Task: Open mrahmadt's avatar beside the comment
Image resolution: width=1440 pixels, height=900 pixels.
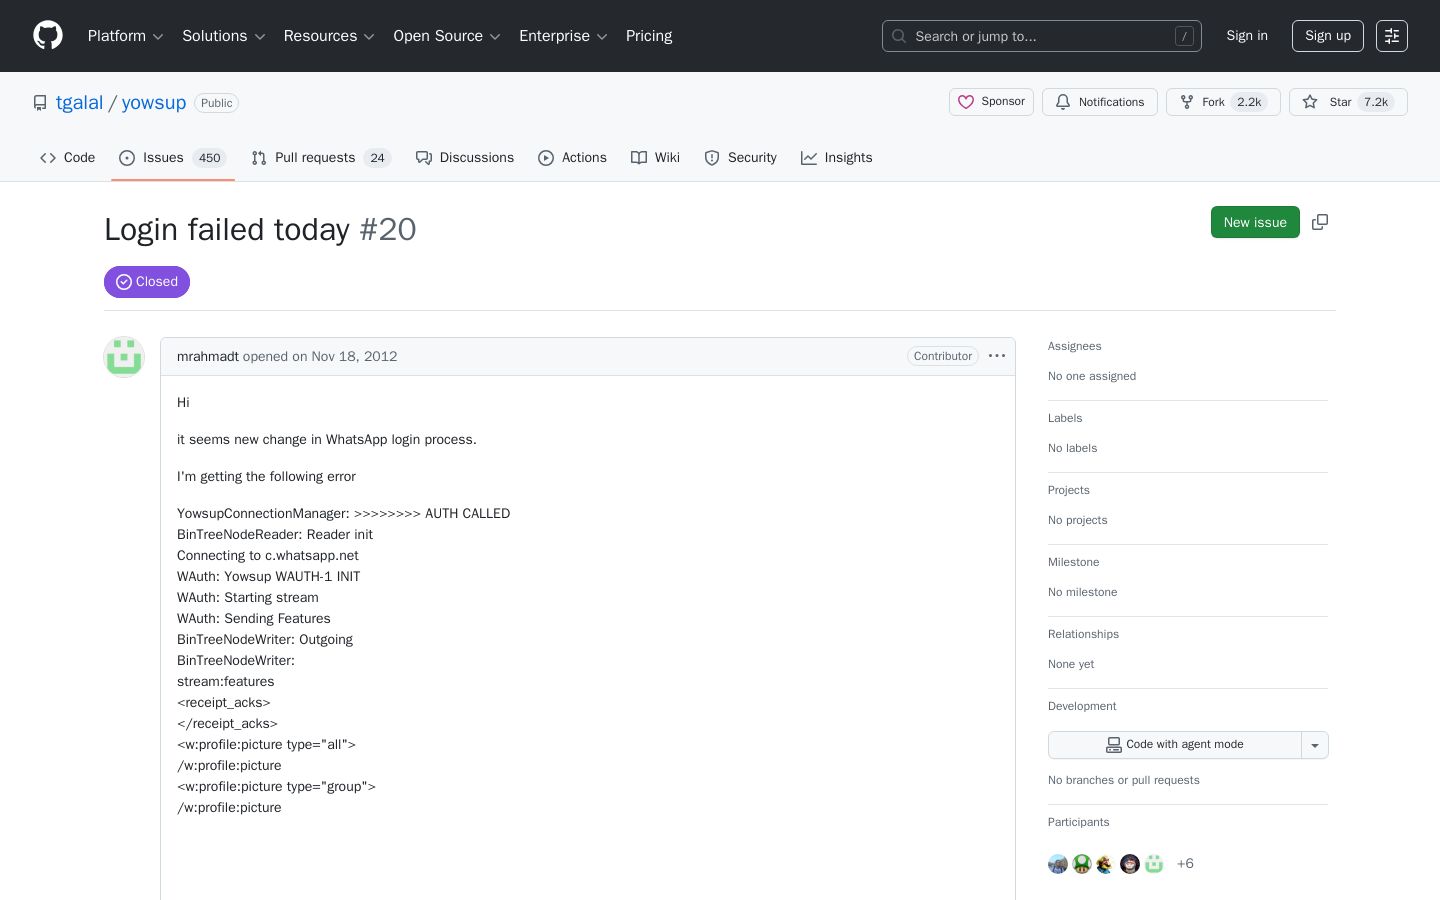Action: [124, 357]
